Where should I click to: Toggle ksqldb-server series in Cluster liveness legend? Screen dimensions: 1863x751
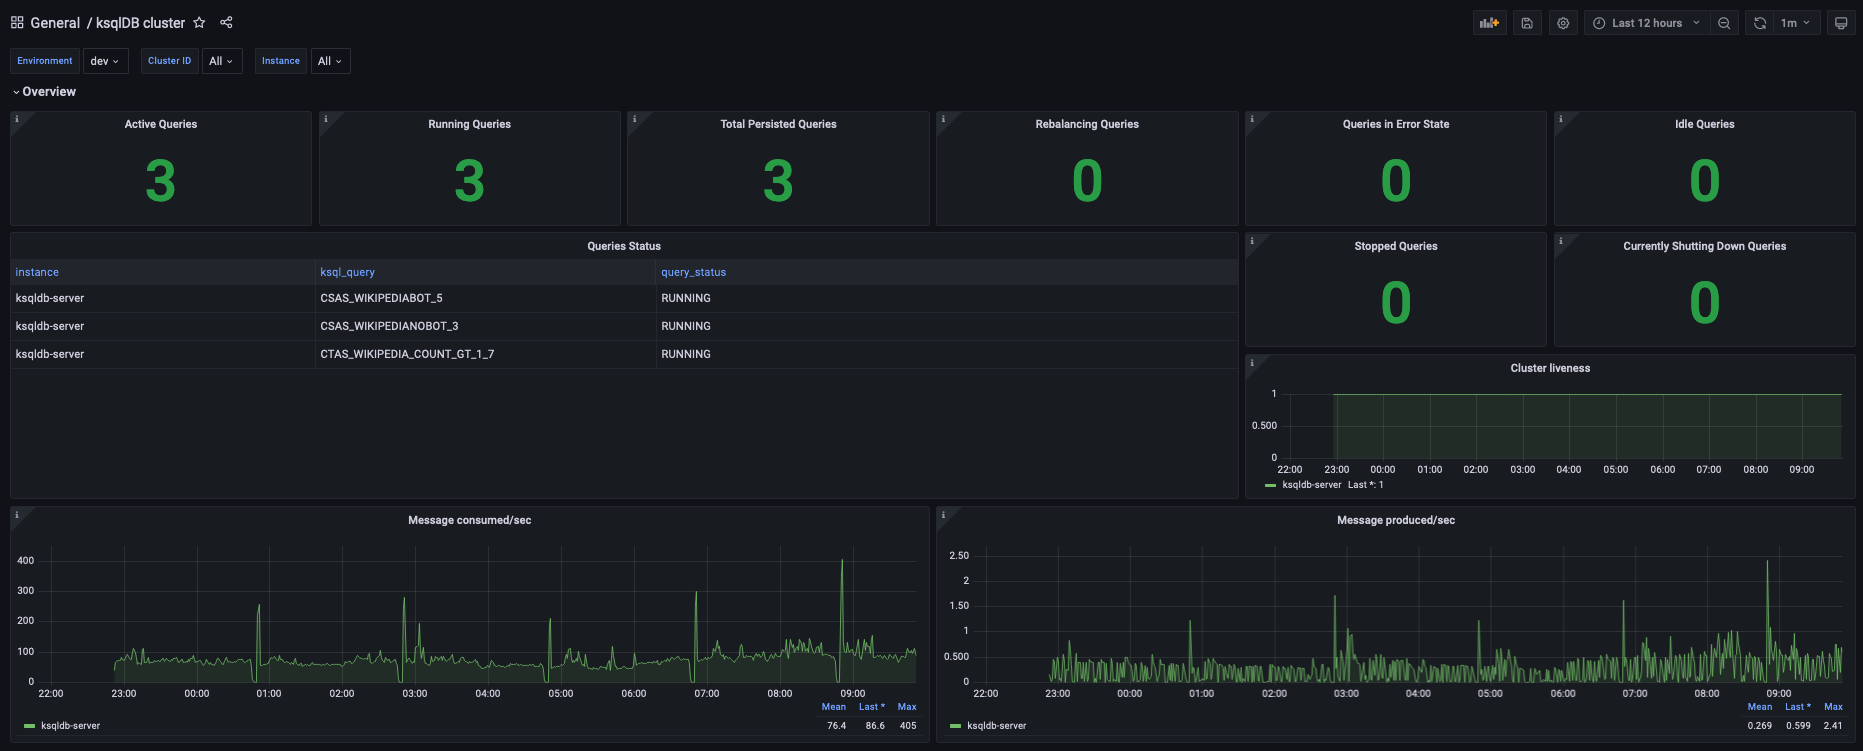(1312, 485)
